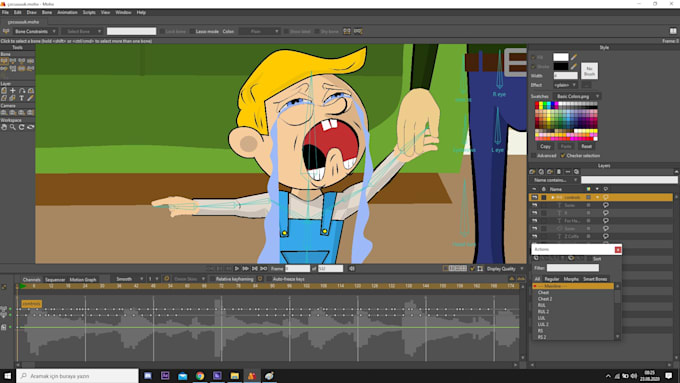Click the Copy style button
Image resolution: width=680 pixels, height=383 pixels.
tap(545, 147)
